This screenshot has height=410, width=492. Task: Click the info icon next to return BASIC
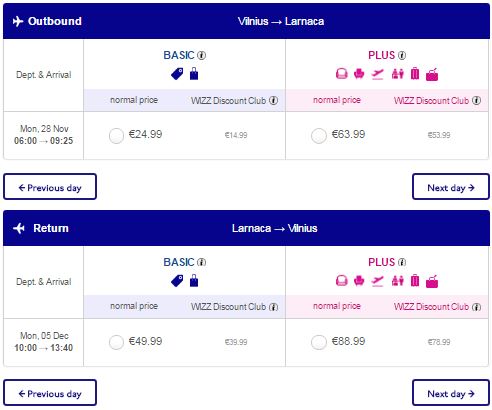pyautogui.click(x=202, y=262)
